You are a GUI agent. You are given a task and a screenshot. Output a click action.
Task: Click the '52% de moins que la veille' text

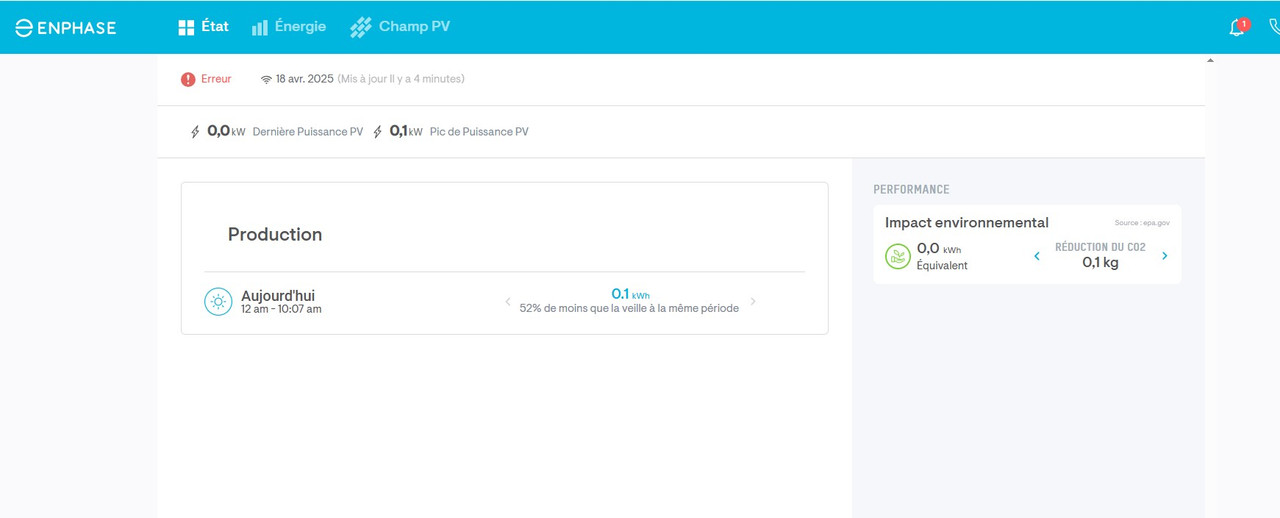coord(629,308)
